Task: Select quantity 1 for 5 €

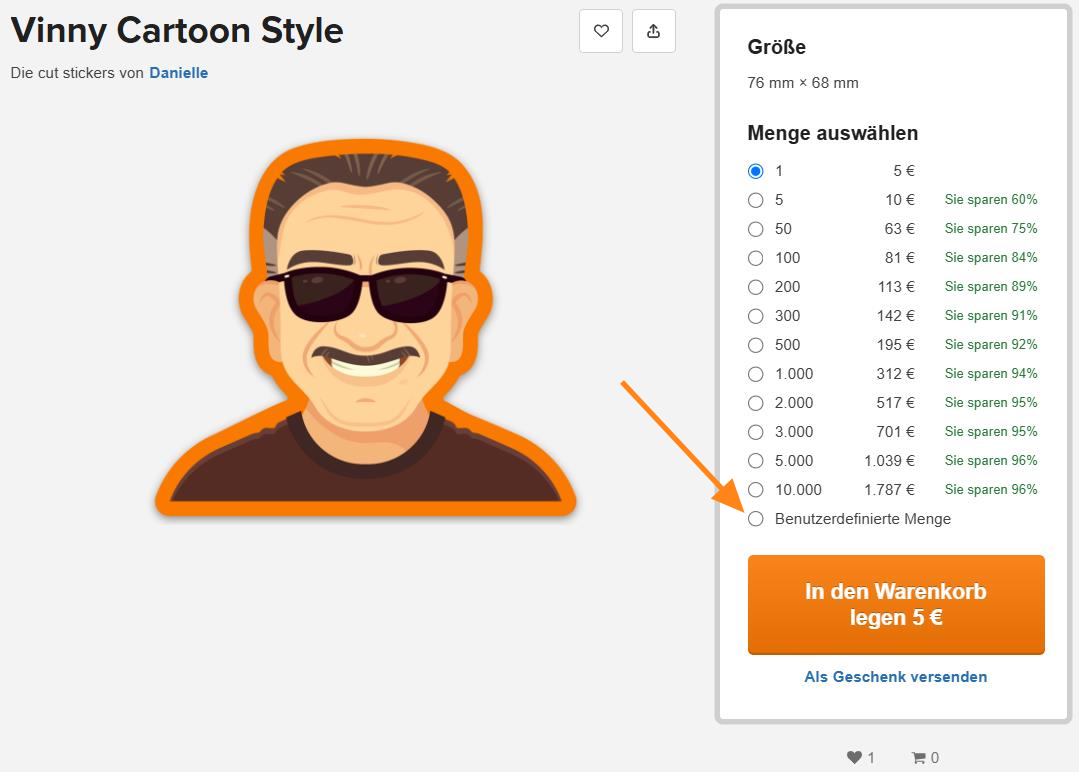Action: click(x=756, y=171)
